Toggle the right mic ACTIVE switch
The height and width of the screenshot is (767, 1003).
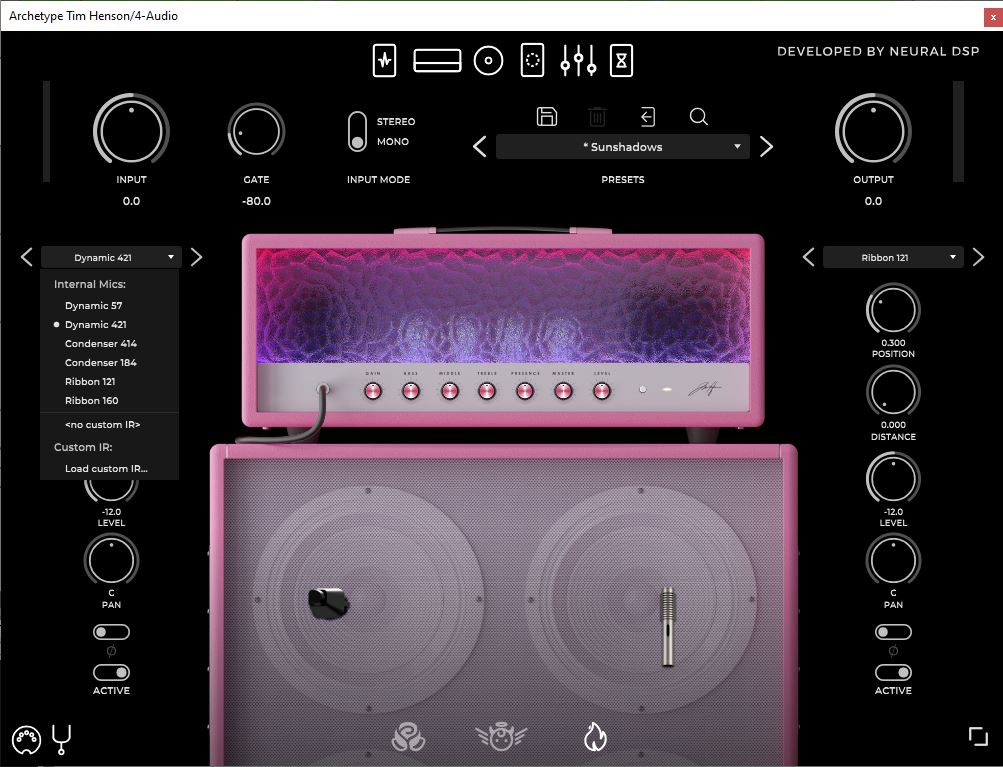click(893, 672)
